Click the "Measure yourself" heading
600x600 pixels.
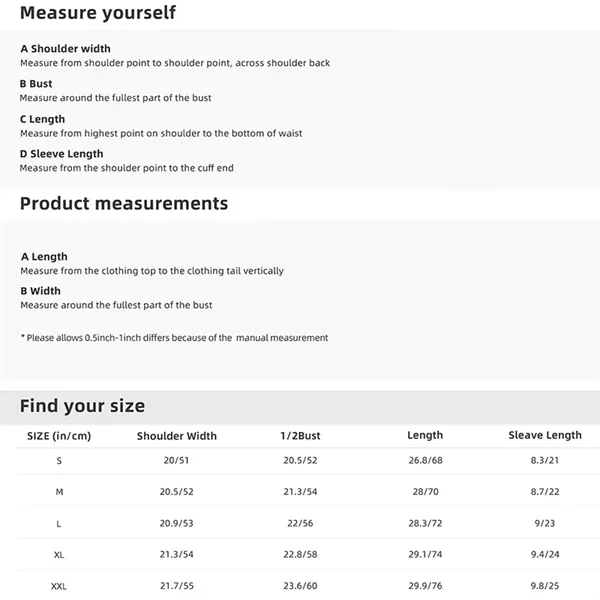point(98,13)
